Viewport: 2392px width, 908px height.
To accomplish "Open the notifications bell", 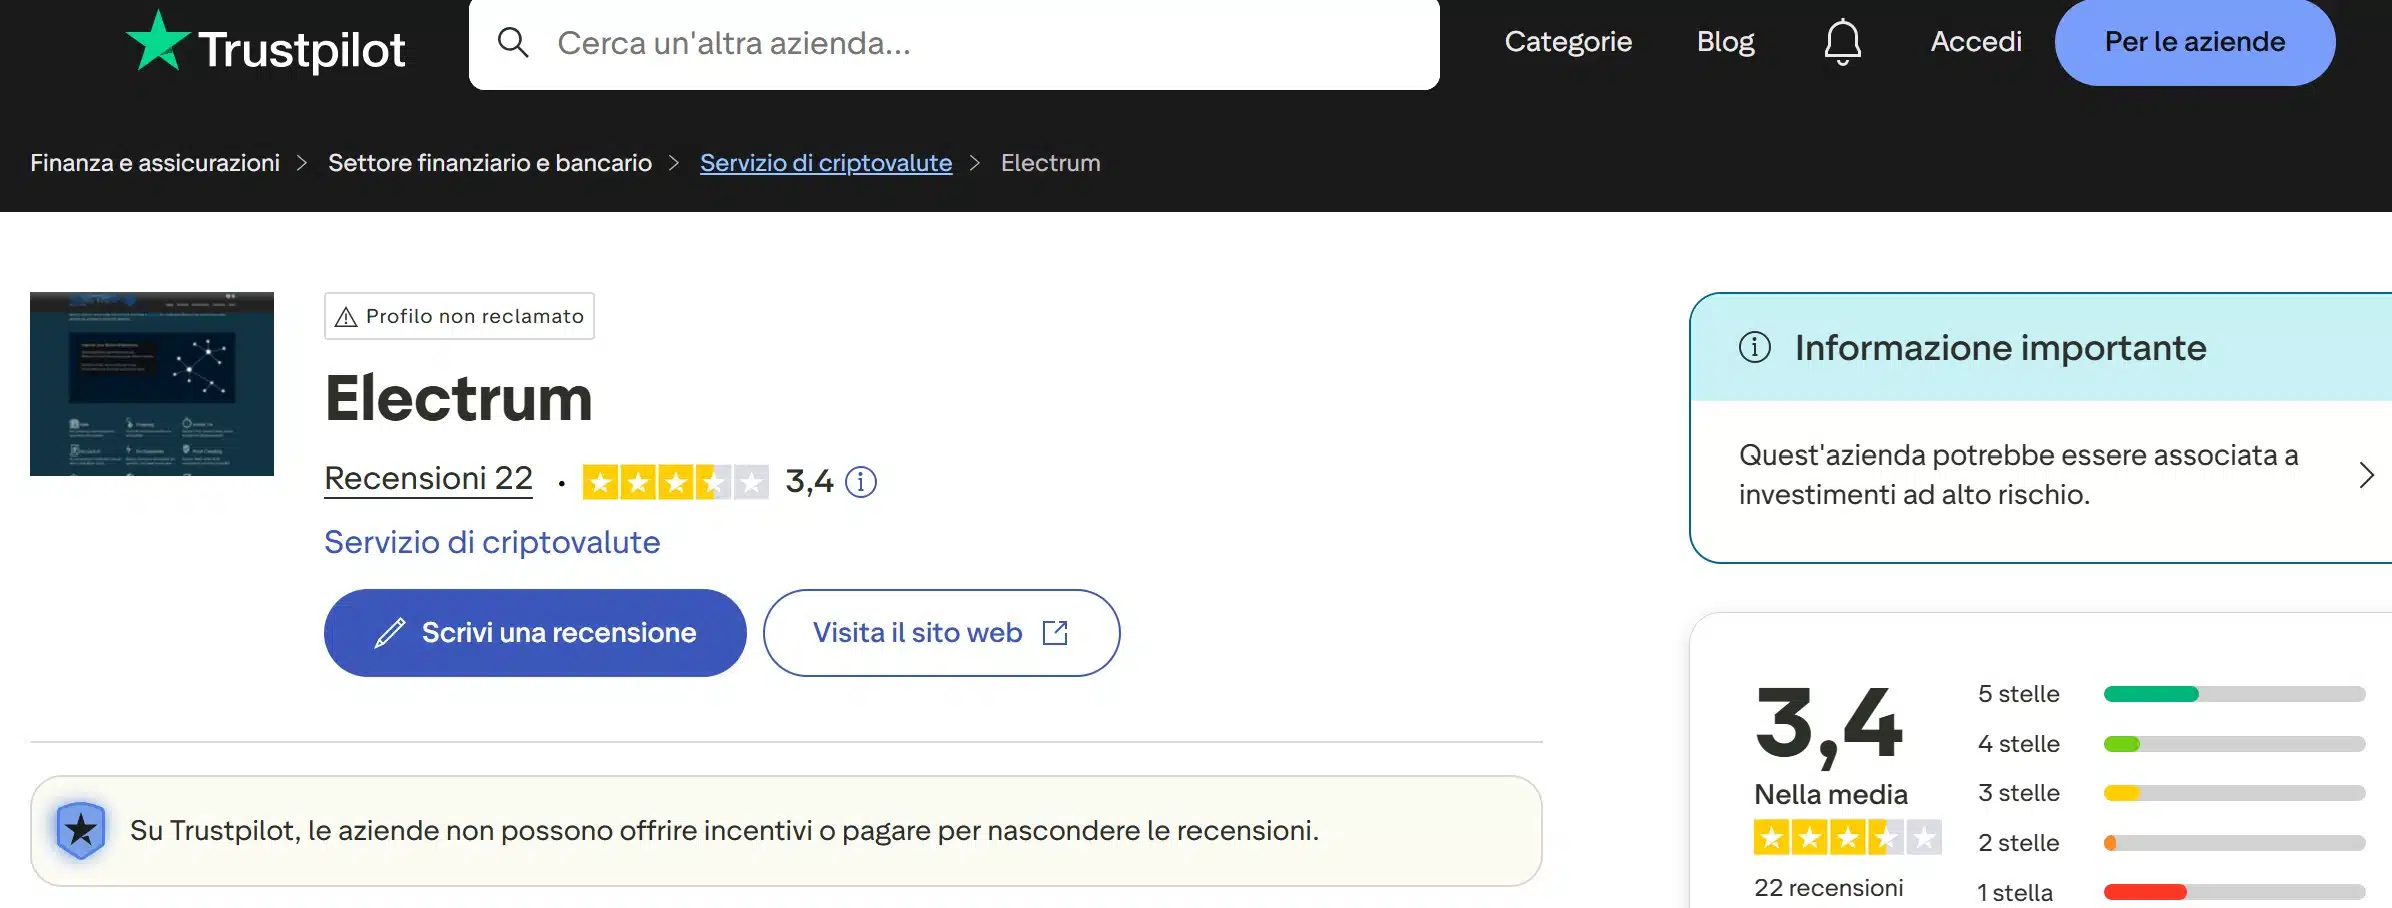I will point(1841,42).
